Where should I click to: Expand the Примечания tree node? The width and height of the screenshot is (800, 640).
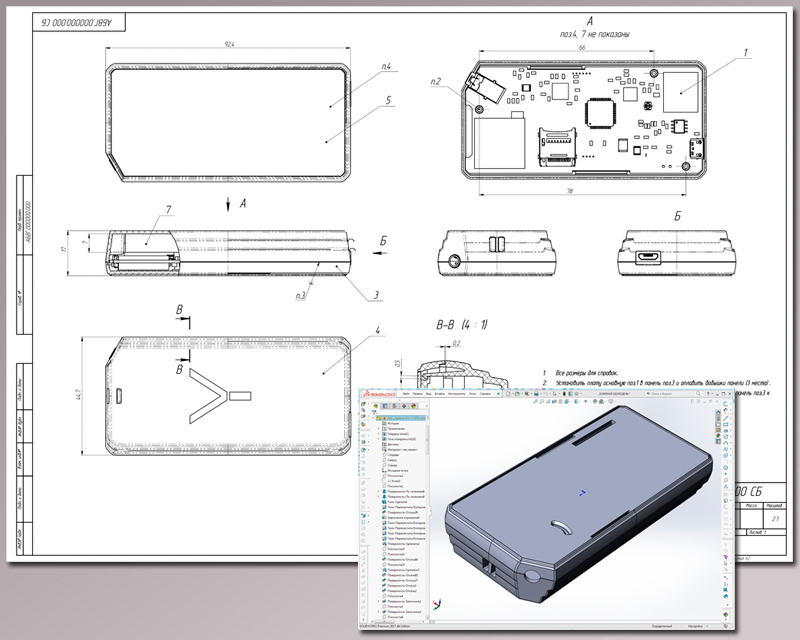click(x=379, y=429)
